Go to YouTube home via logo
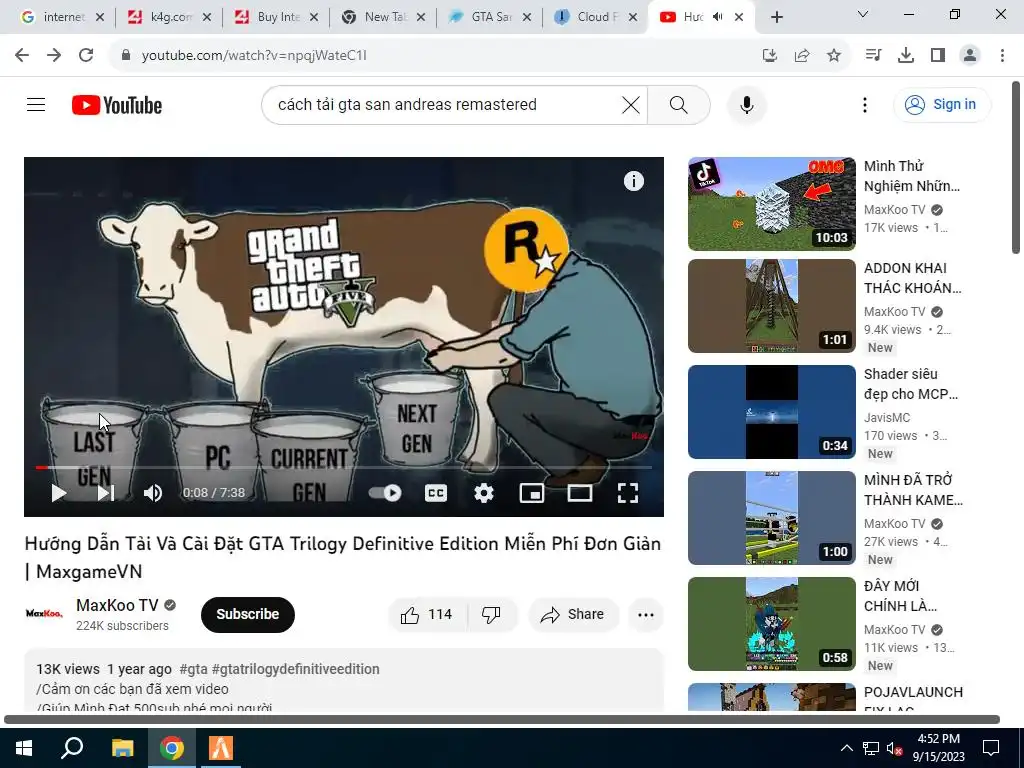Viewport: 1024px width, 768px height. tap(117, 105)
